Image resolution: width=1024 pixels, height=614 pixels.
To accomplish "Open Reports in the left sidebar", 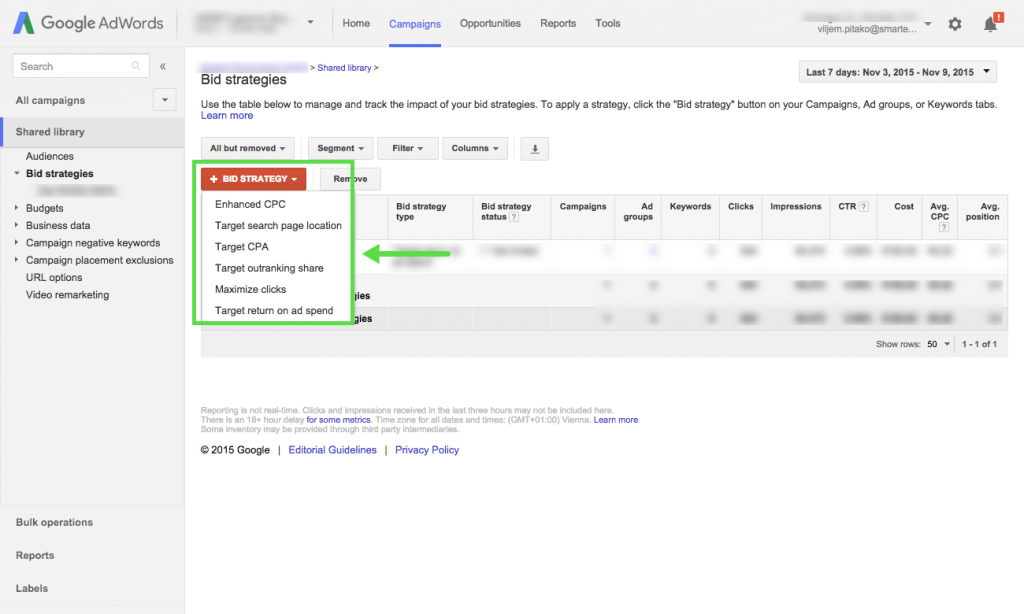I will pos(35,555).
